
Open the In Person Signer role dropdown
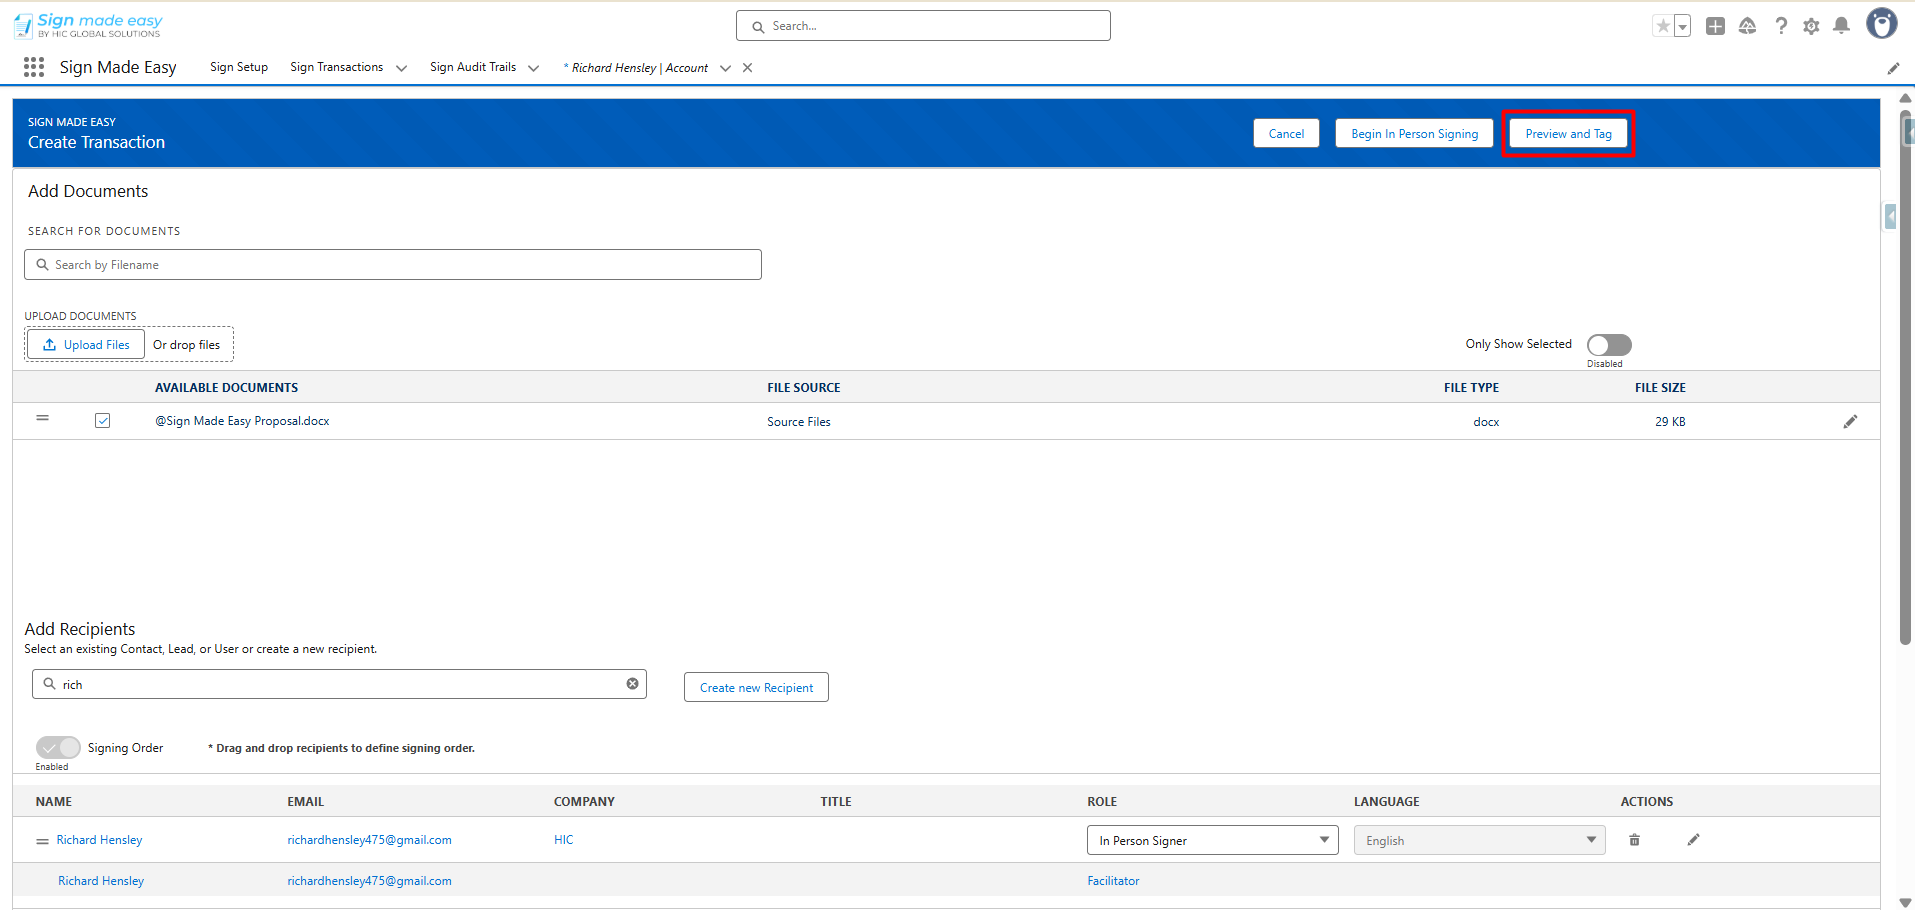click(x=1212, y=840)
